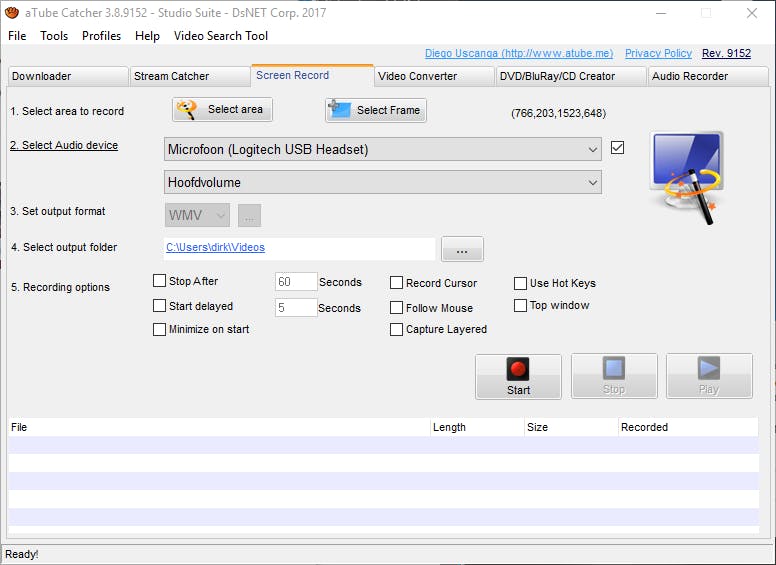Open the Video Search Tool menu
Viewport: 776px width, 565px height.
point(221,36)
